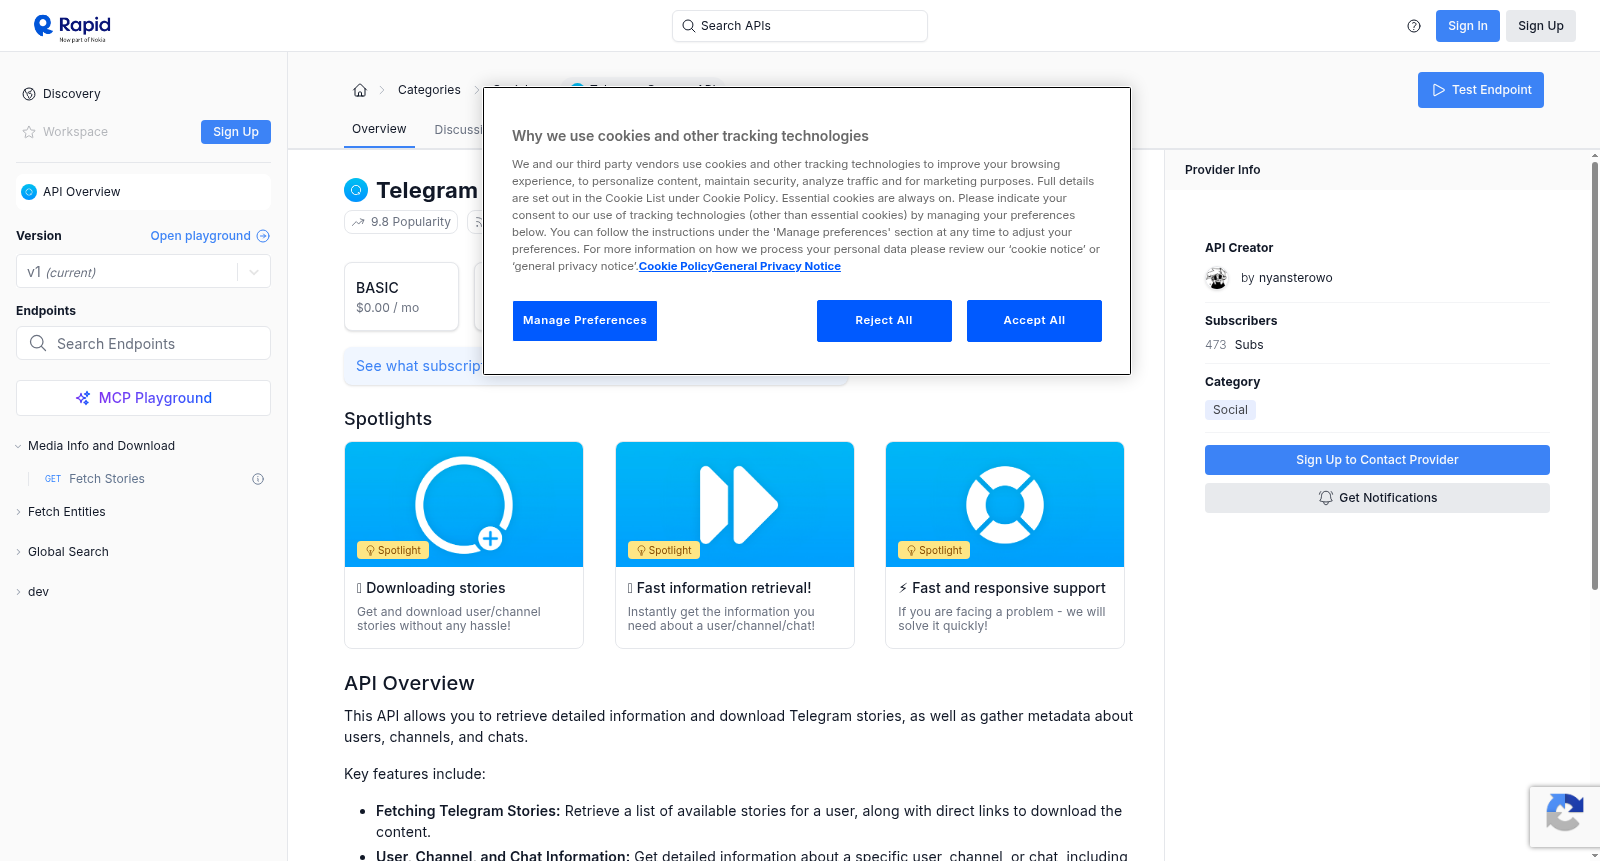Click Reject All cookies button

pos(884,321)
